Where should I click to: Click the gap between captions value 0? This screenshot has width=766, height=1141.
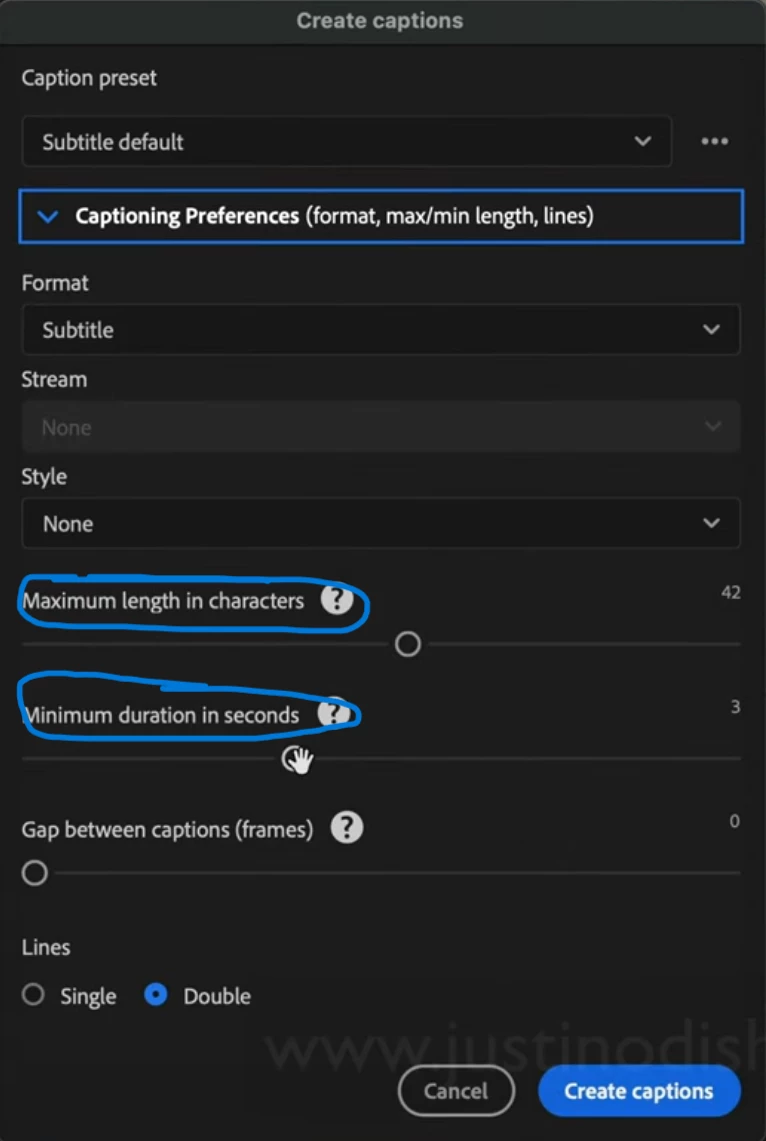734,821
